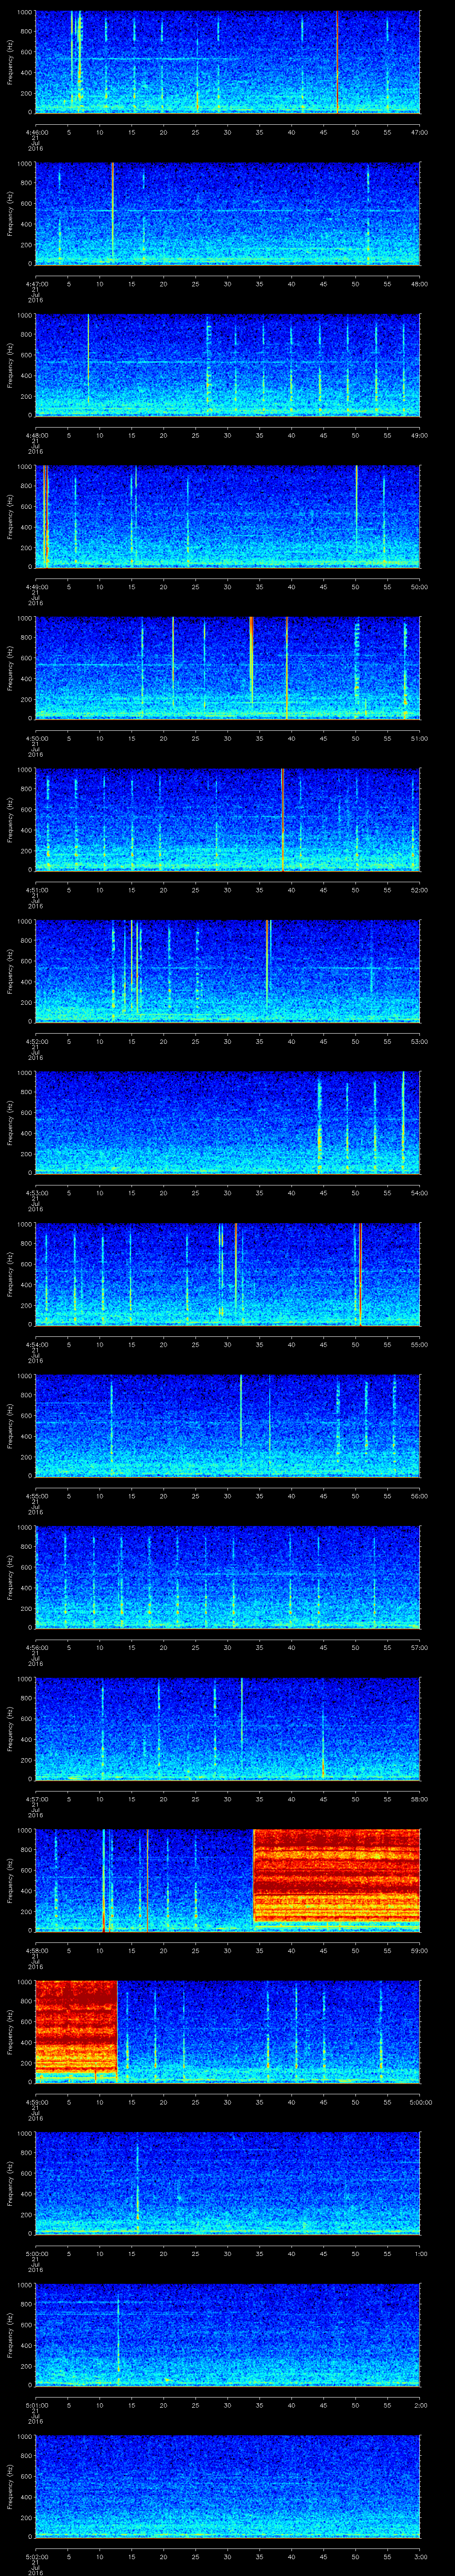Image resolution: width=455 pixels, height=2576 pixels.
Task: Click the spectrogram panel starting at 4:47:00
Action: click(228, 213)
